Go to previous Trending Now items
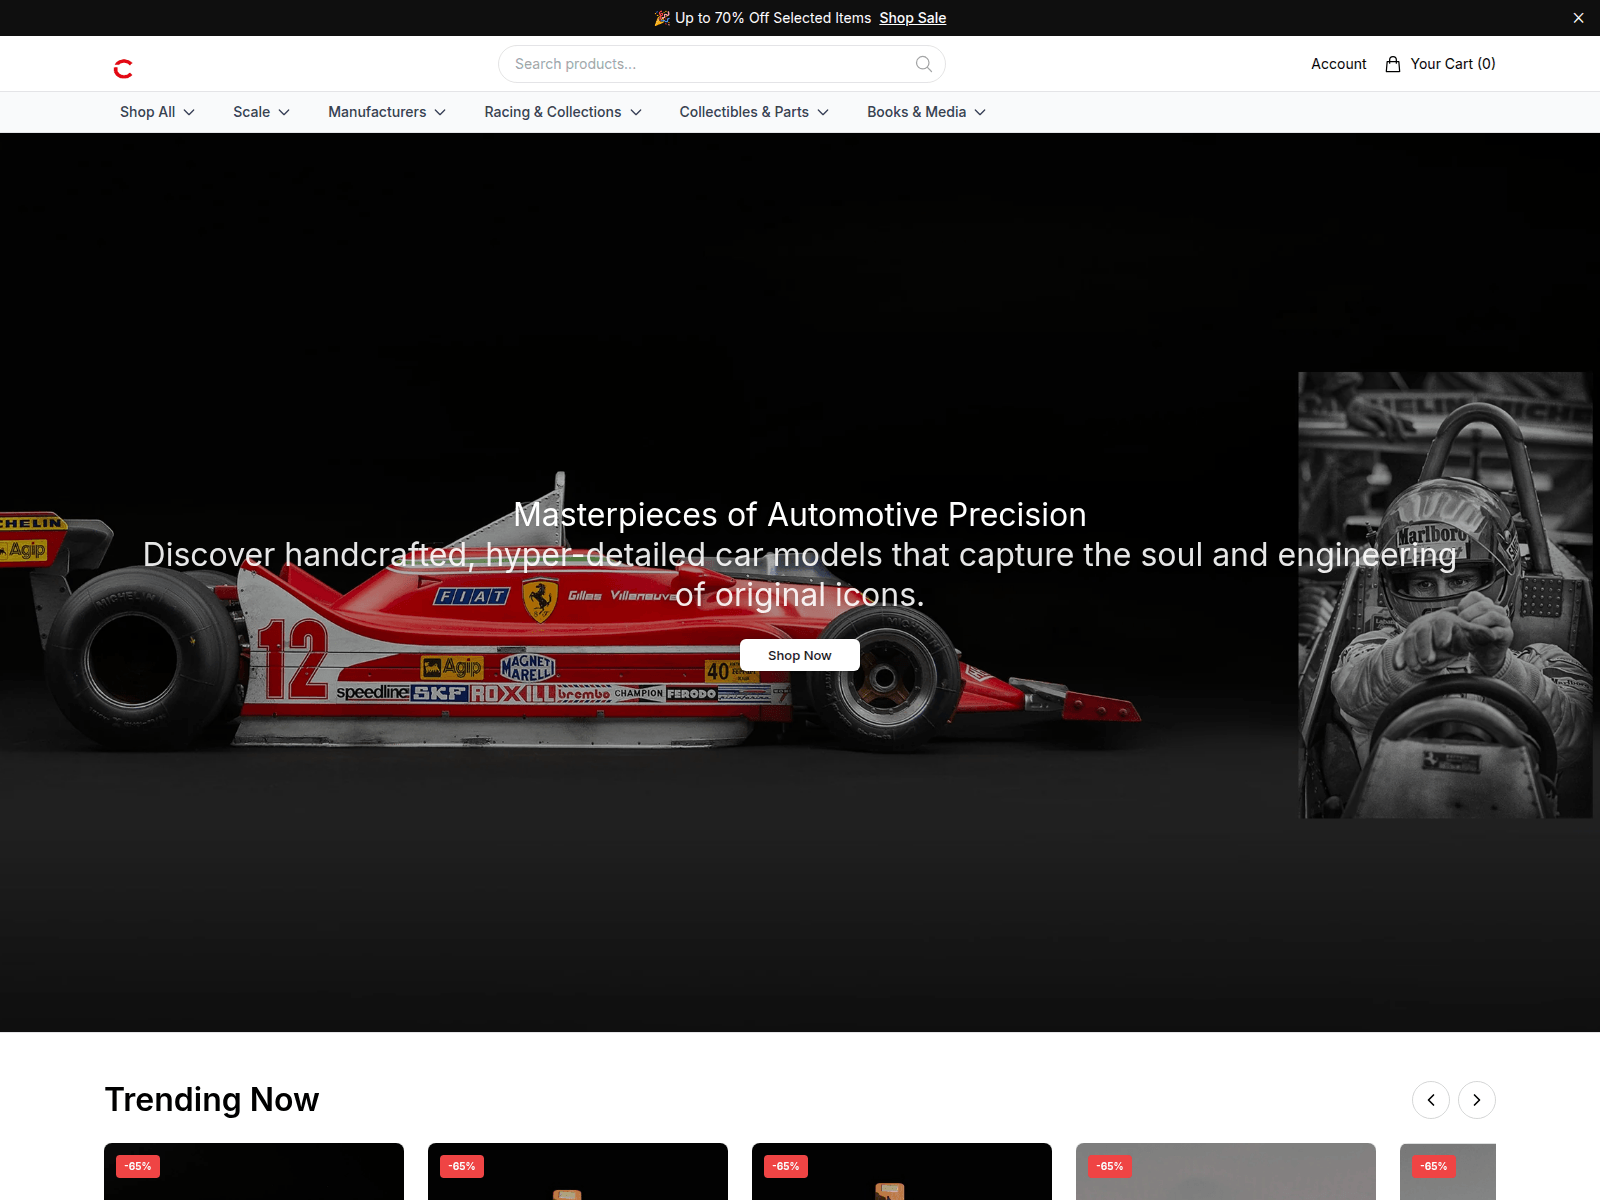Image resolution: width=1600 pixels, height=1200 pixels. click(1430, 1100)
